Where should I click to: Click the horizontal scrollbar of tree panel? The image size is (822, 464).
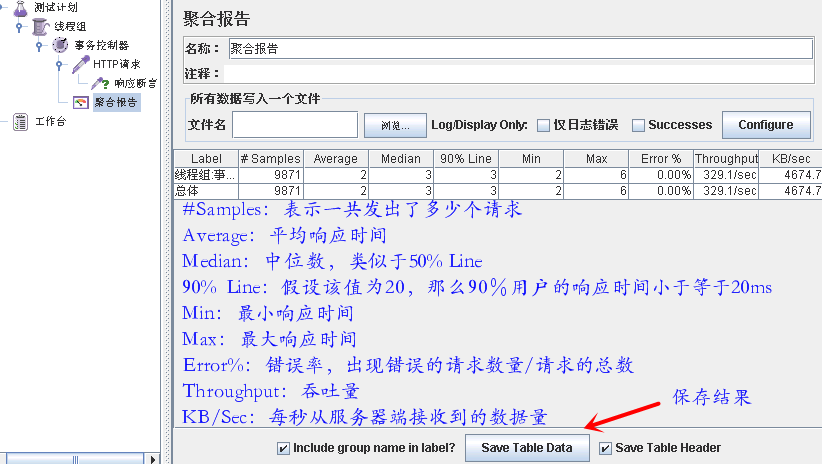pos(74,459)
